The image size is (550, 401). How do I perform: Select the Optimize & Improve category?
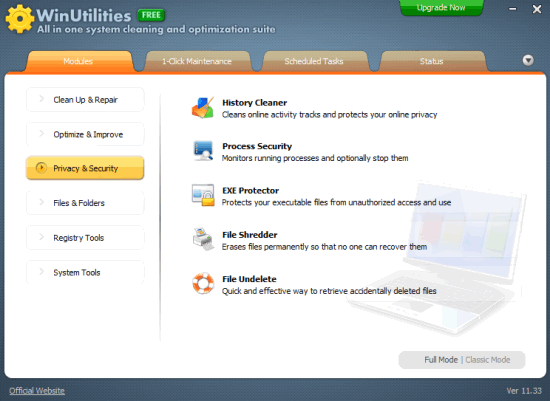click(x=85, y=134)
